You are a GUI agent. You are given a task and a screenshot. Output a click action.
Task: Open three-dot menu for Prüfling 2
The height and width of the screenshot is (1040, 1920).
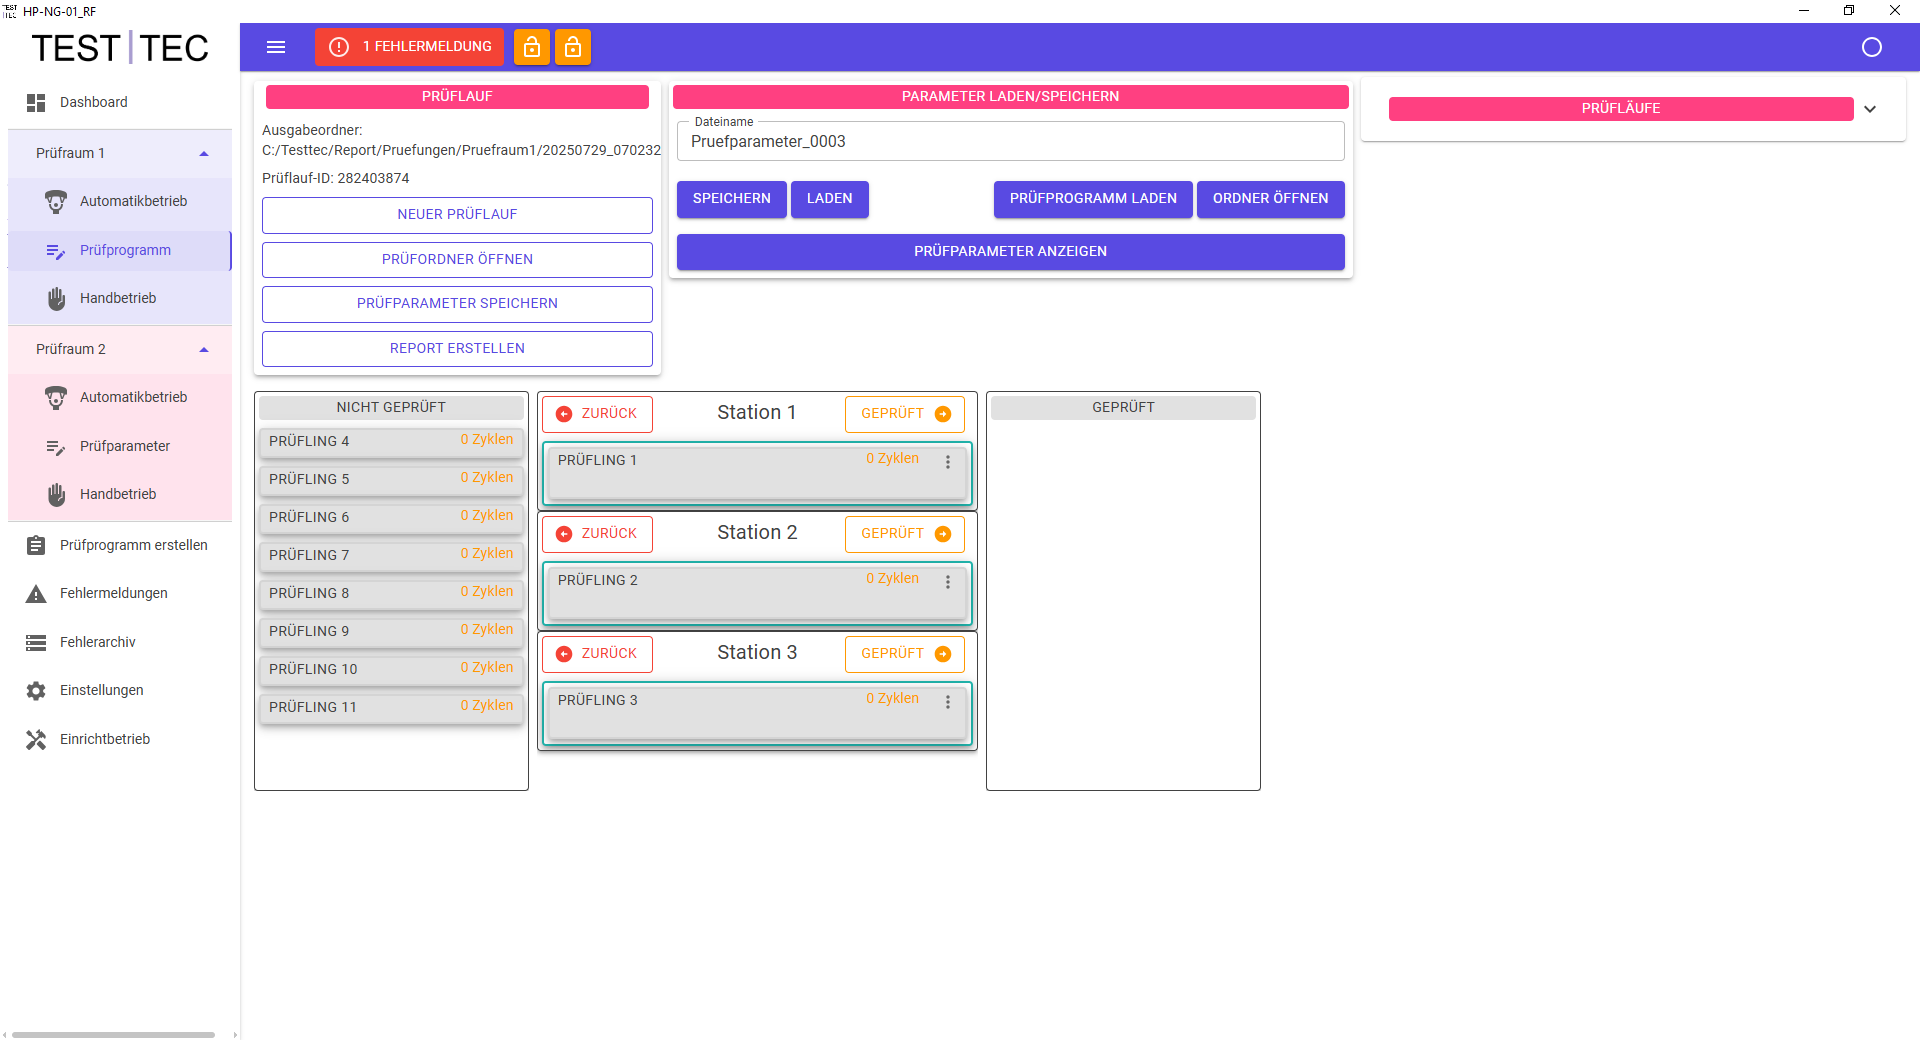[948, 582]
